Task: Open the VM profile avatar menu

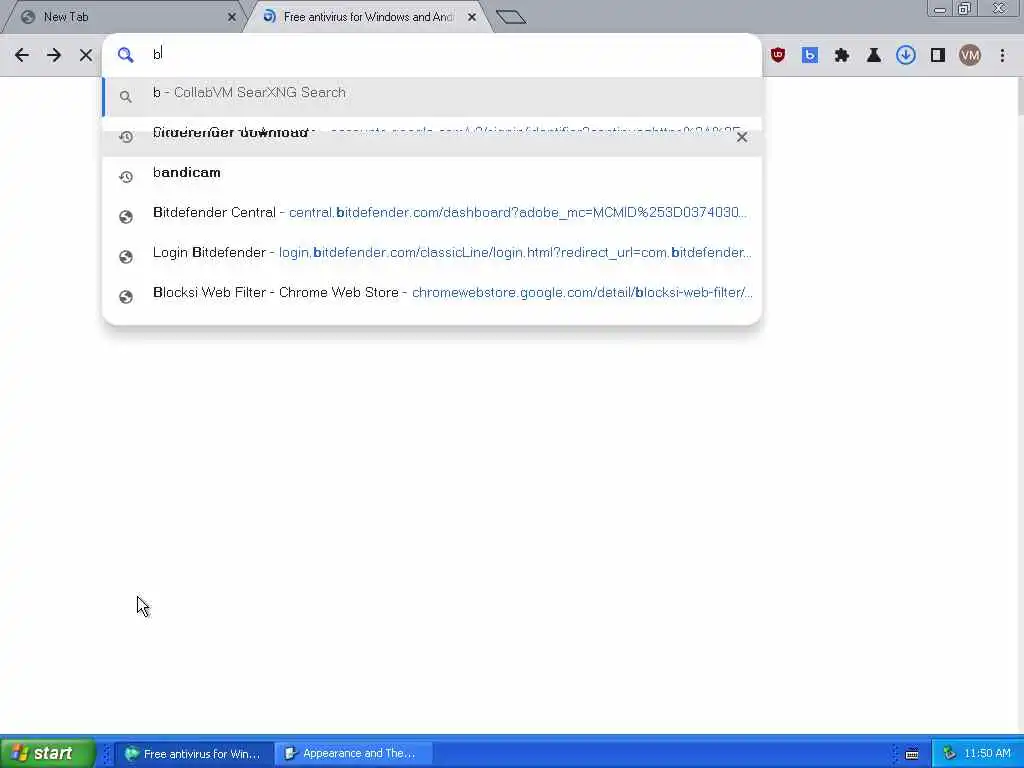Action: click(970, 55)
